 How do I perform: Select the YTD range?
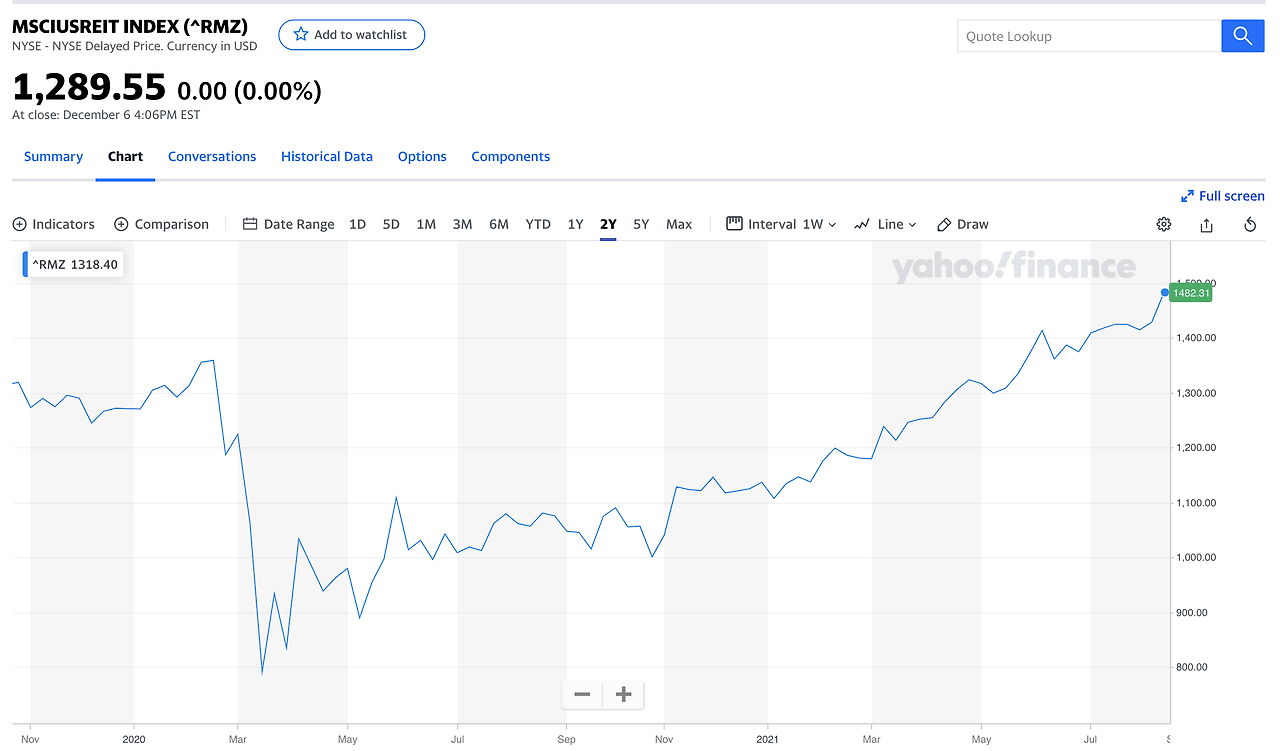[538, 224]
